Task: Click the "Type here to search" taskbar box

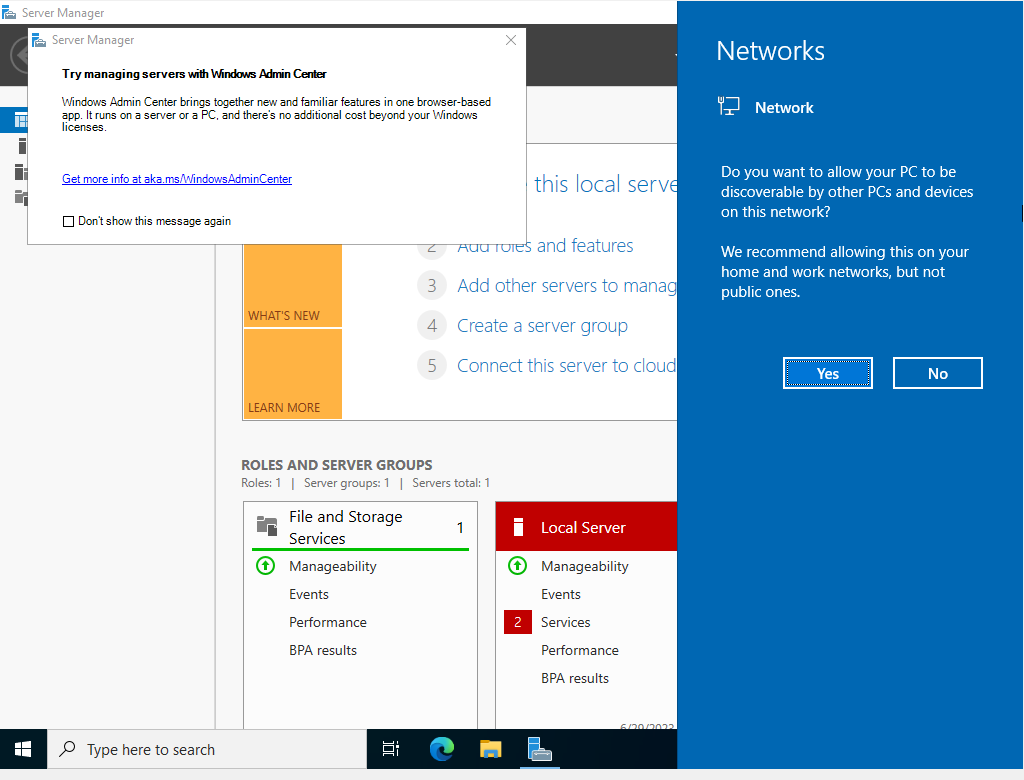Action: pyautogui.click(x=207, y=749)
